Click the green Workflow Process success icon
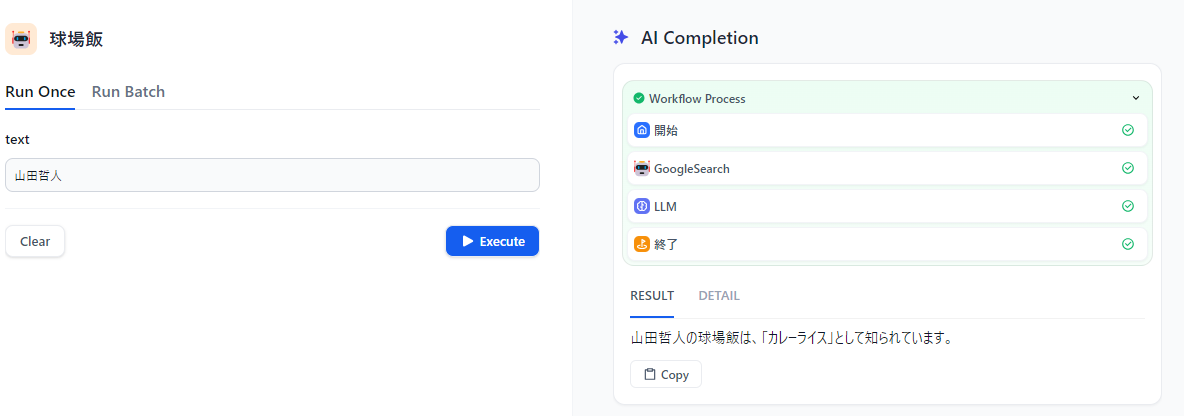This screenshot has height=416, width=1184. click(x=639, y=98)
